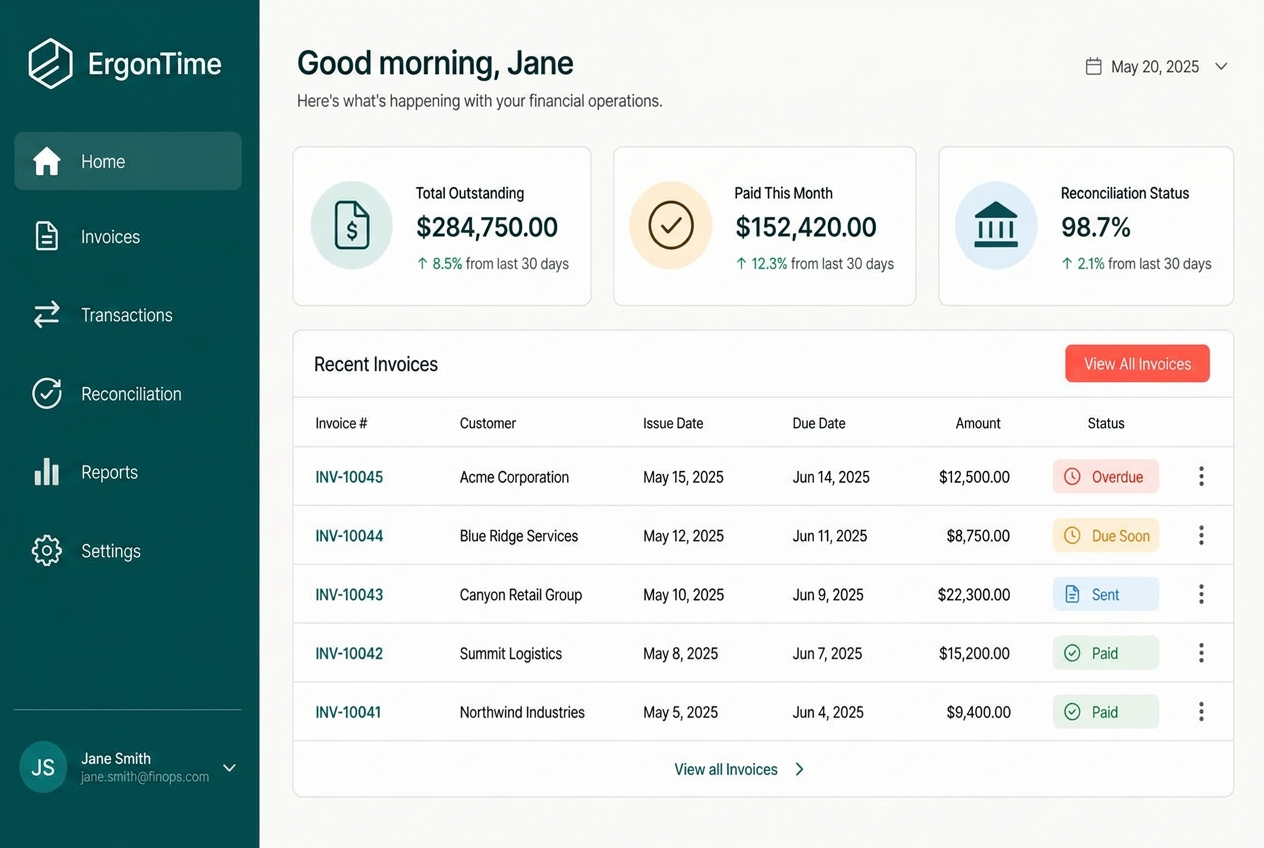Click the Home house icon in sidebar
The width and height of the screenshot is (1264, 848).
pos(47,161)
